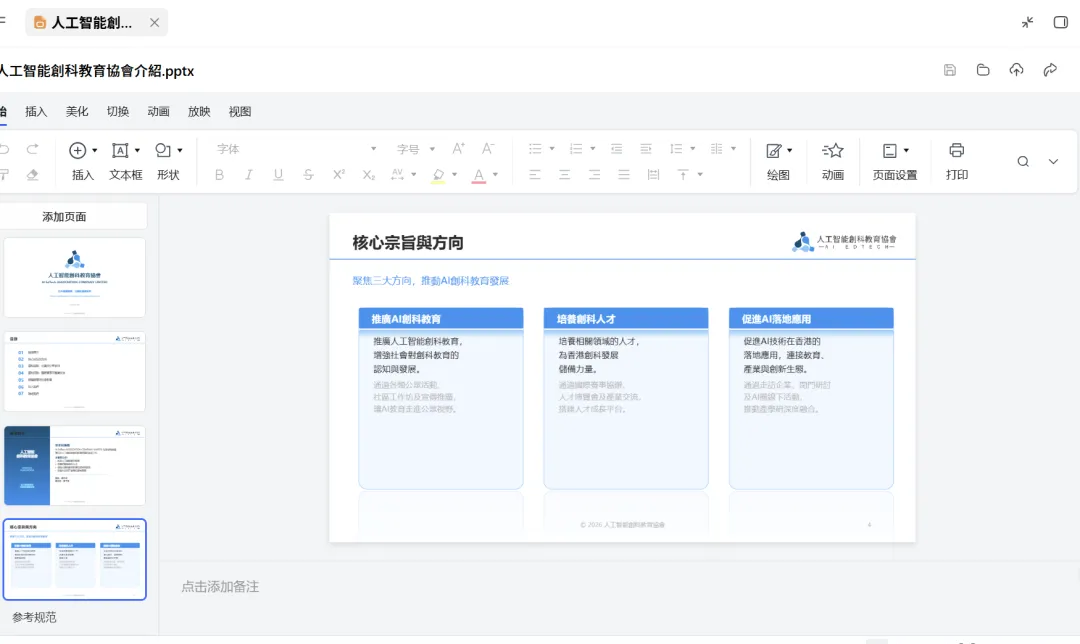Open the highlight color dropdown arrow
Screen dimensions: 1080x644
[x=455, y=175]
